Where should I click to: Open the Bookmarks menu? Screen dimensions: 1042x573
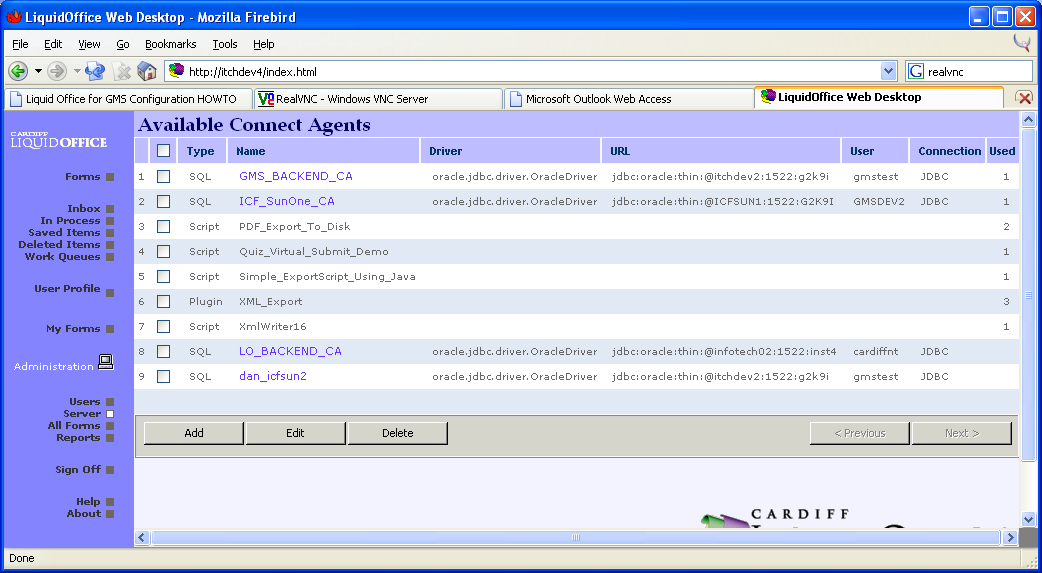pyautogui.click(x=170, y=44)
